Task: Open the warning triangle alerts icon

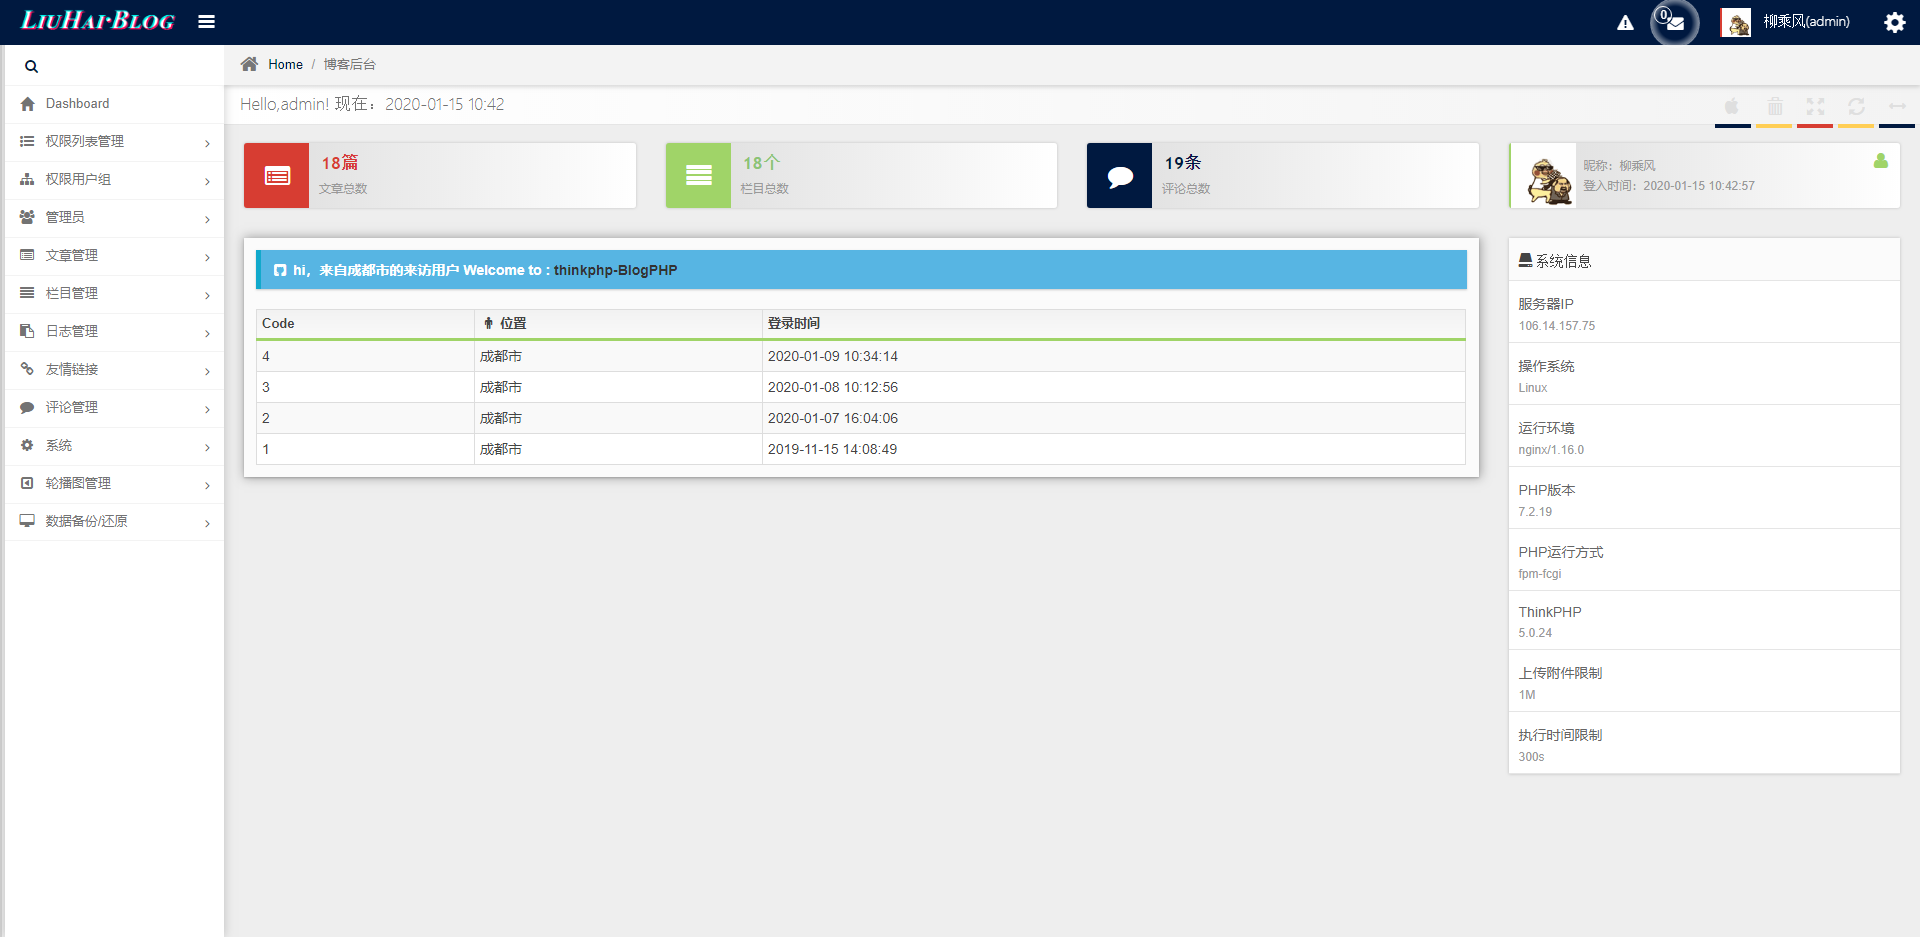Action: pyautogui.click(x=1625, y=23)
